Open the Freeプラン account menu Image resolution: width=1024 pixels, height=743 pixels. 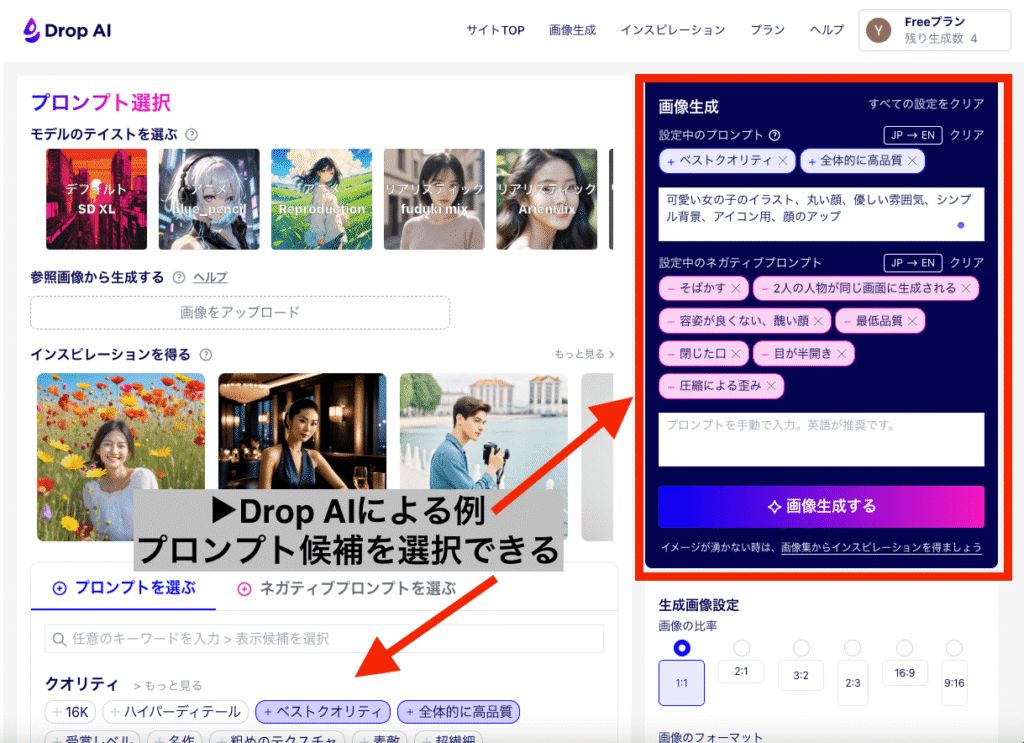(x=935, y=30)
